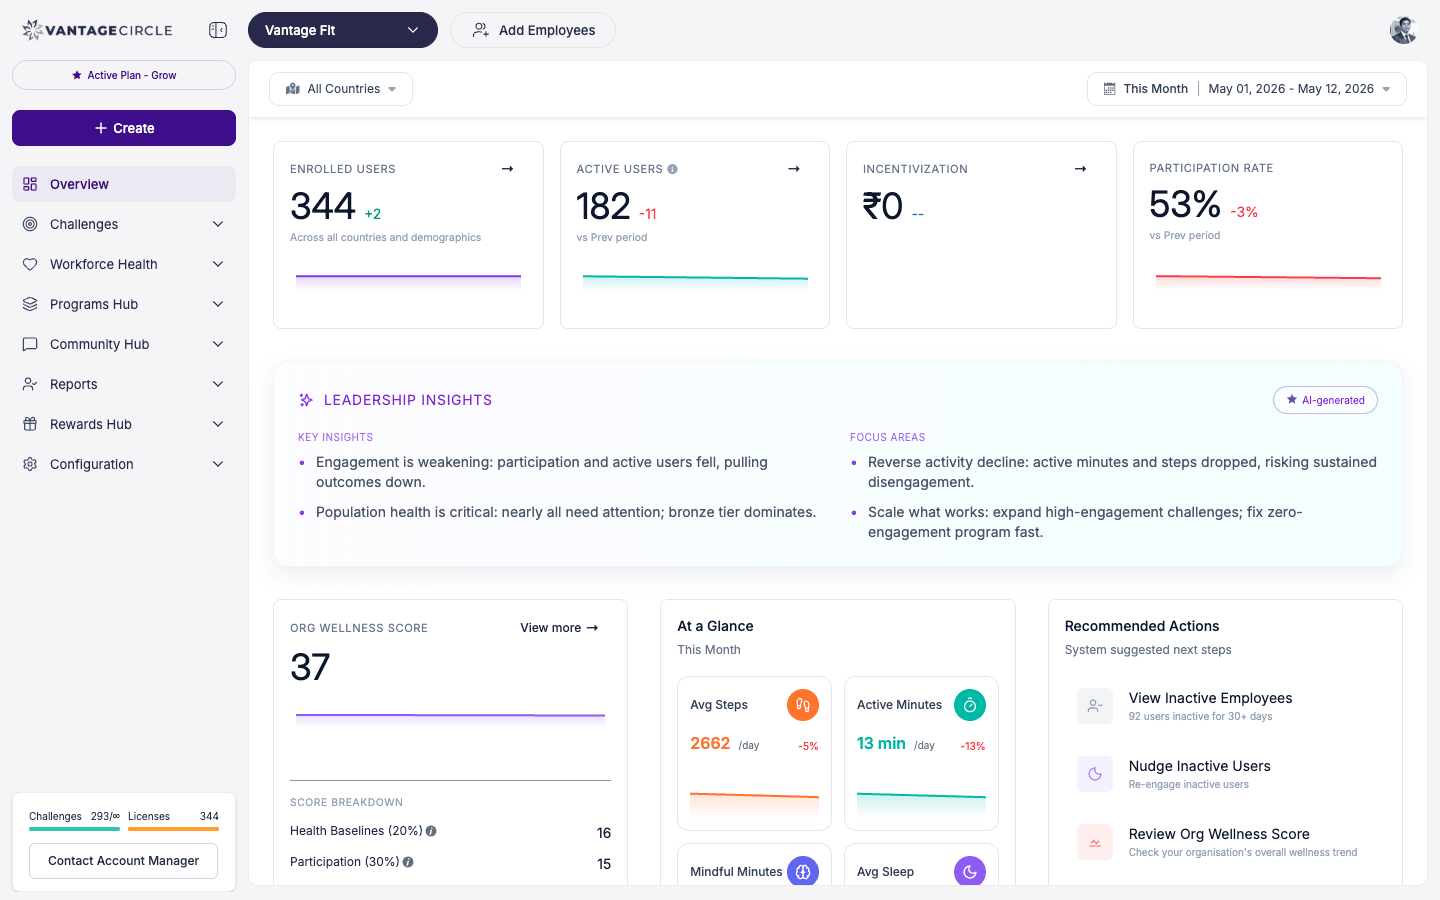Viewport: 1440px width, 900px height.
Task: Select Overview in the sidebar
Action: pyautogui.click(x=124, y=184)
